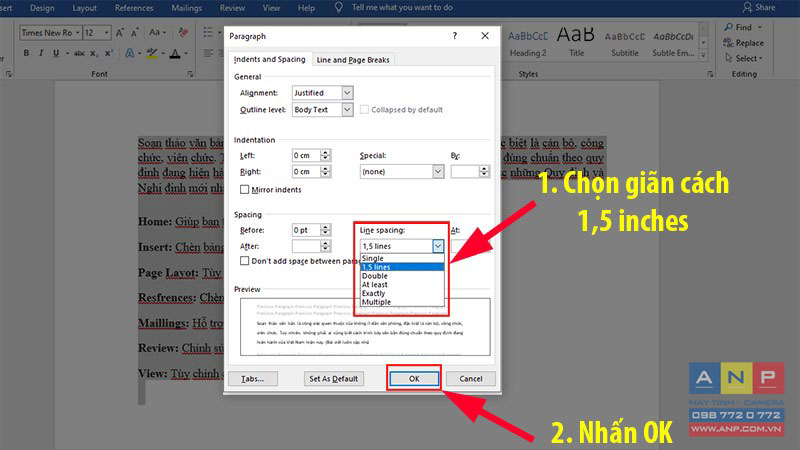
Task: Open Select menu in Editing group
Action: point(744,58)
